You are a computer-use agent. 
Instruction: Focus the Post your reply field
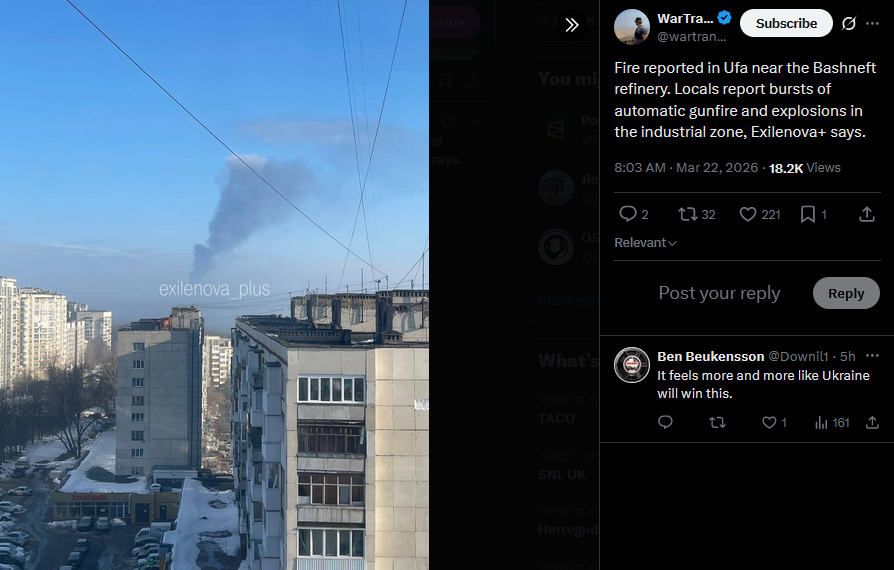tap(720, 293)
